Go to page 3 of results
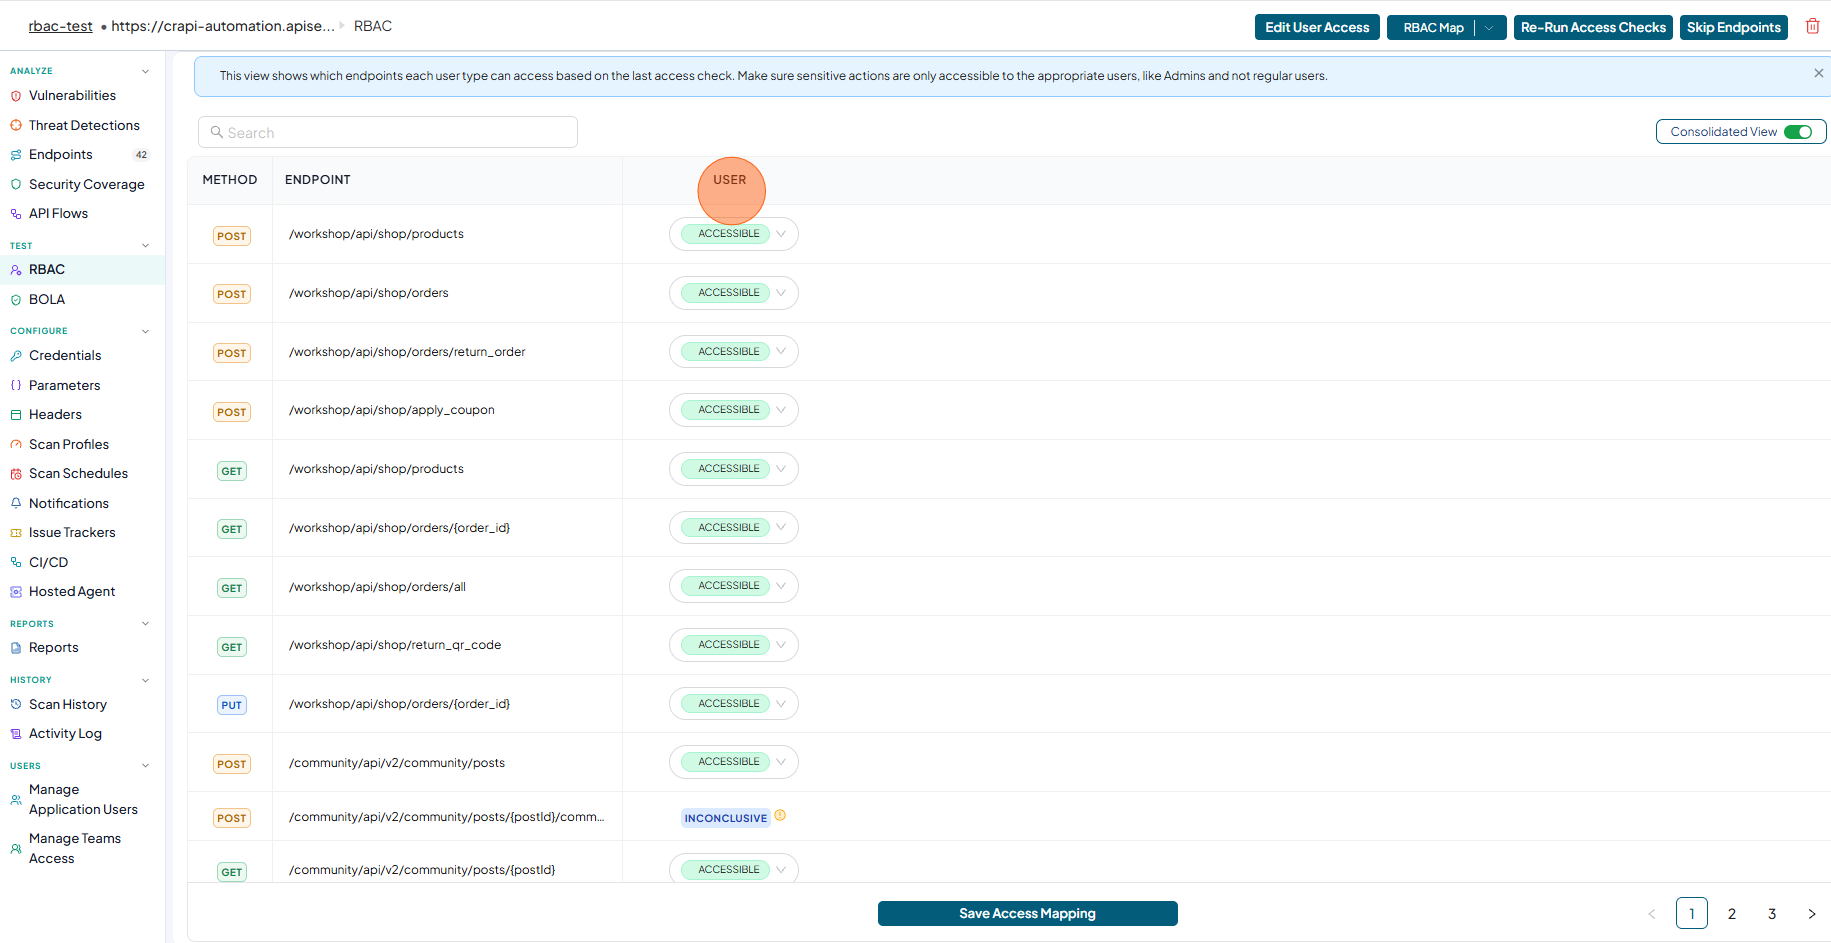 point(1772,913)
